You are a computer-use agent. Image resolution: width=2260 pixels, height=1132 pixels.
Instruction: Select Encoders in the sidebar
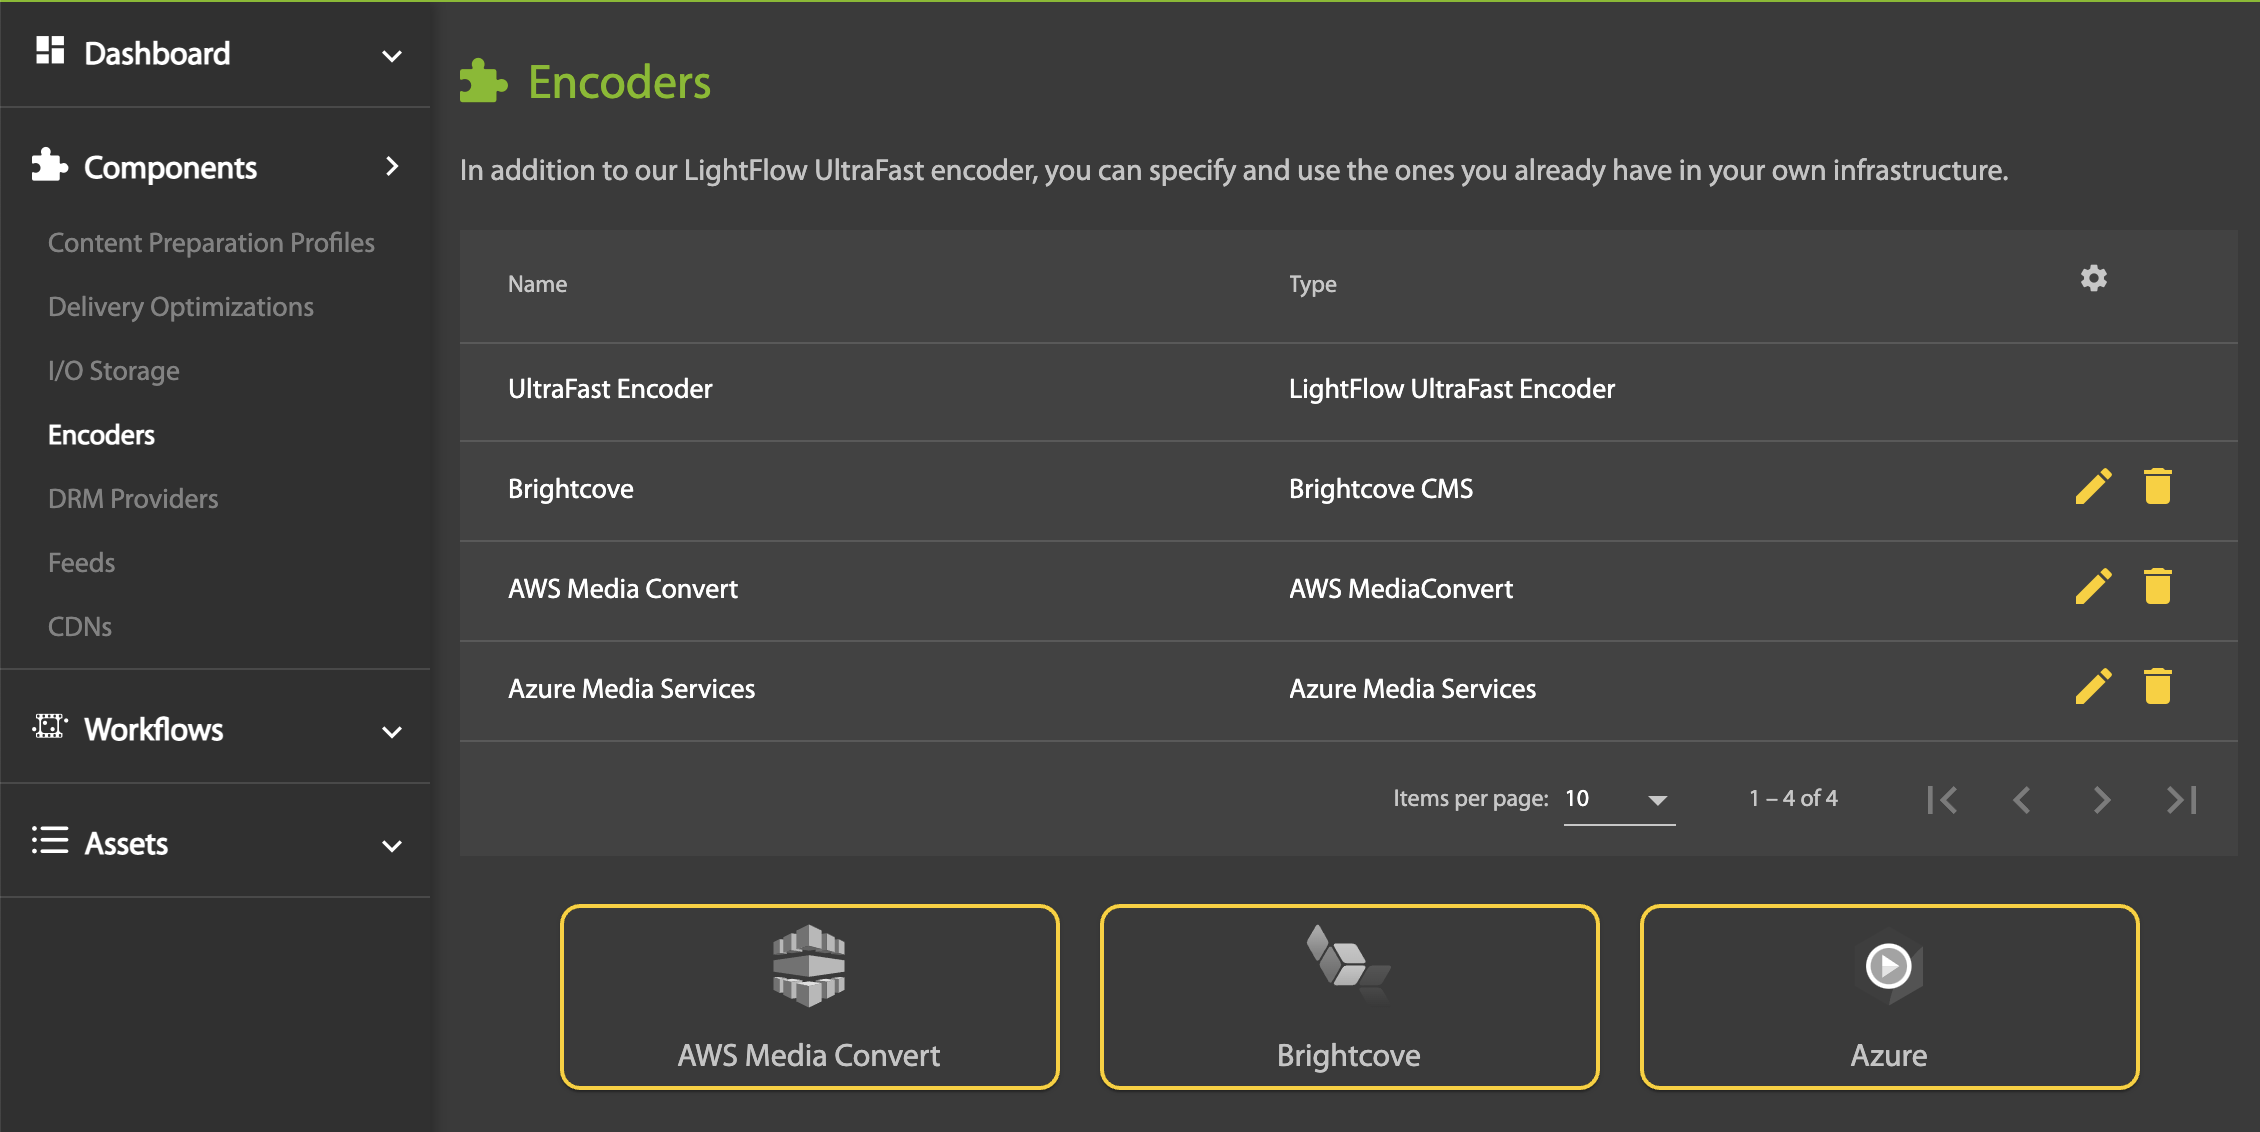click(101, 434)
